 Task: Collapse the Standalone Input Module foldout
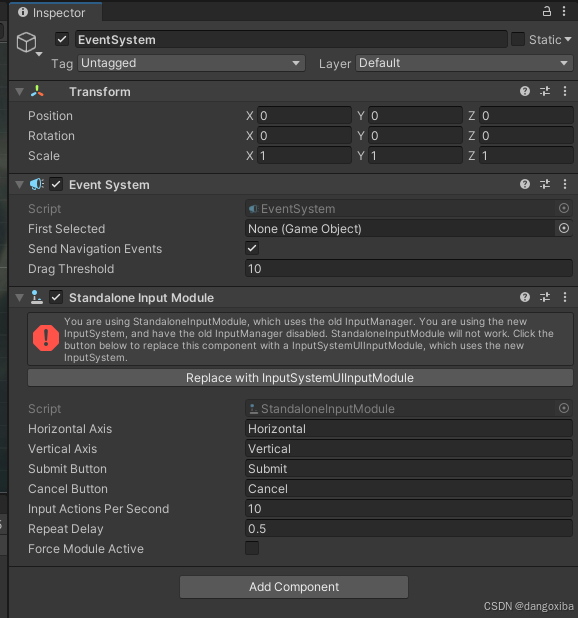[19, 297]
